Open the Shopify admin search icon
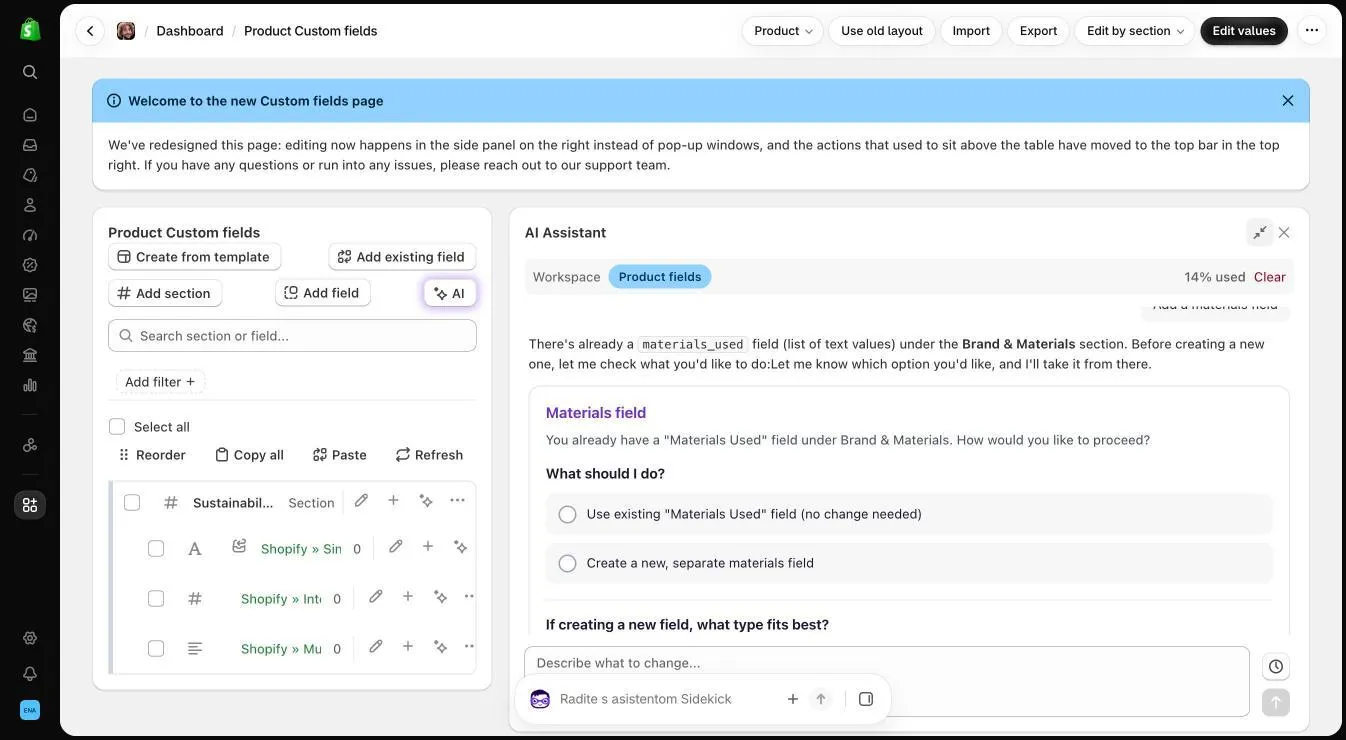This screenshot has height=740, width=1346. point(30,72)
